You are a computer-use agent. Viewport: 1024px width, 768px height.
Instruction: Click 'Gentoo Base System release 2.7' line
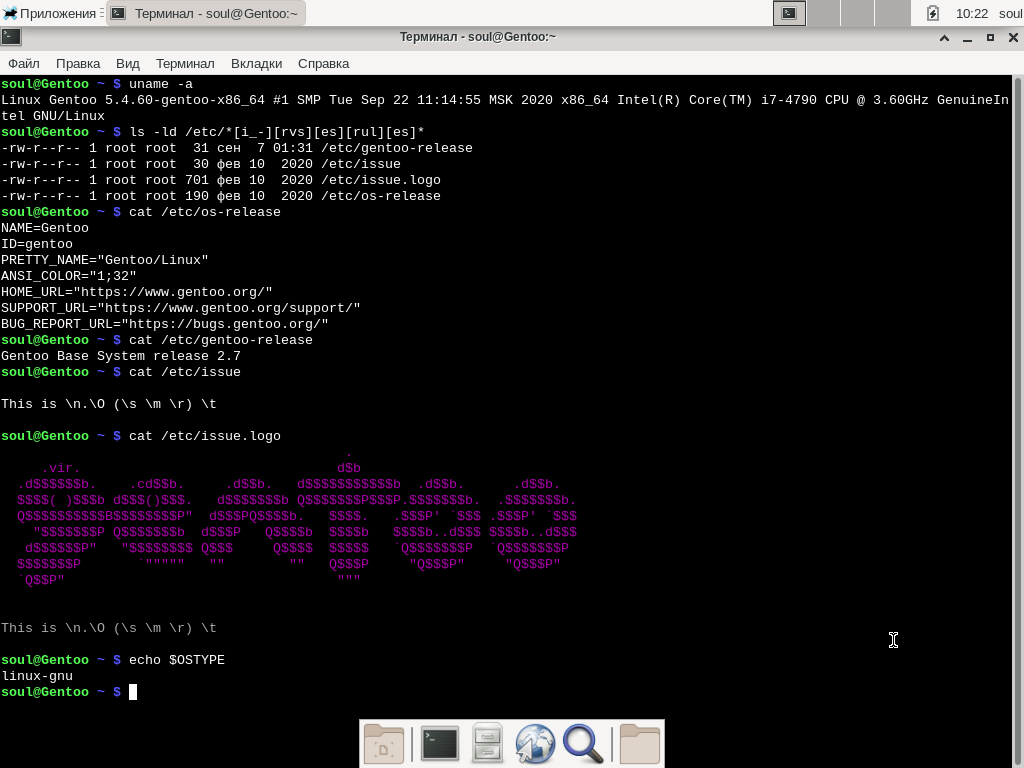(121, 357)
